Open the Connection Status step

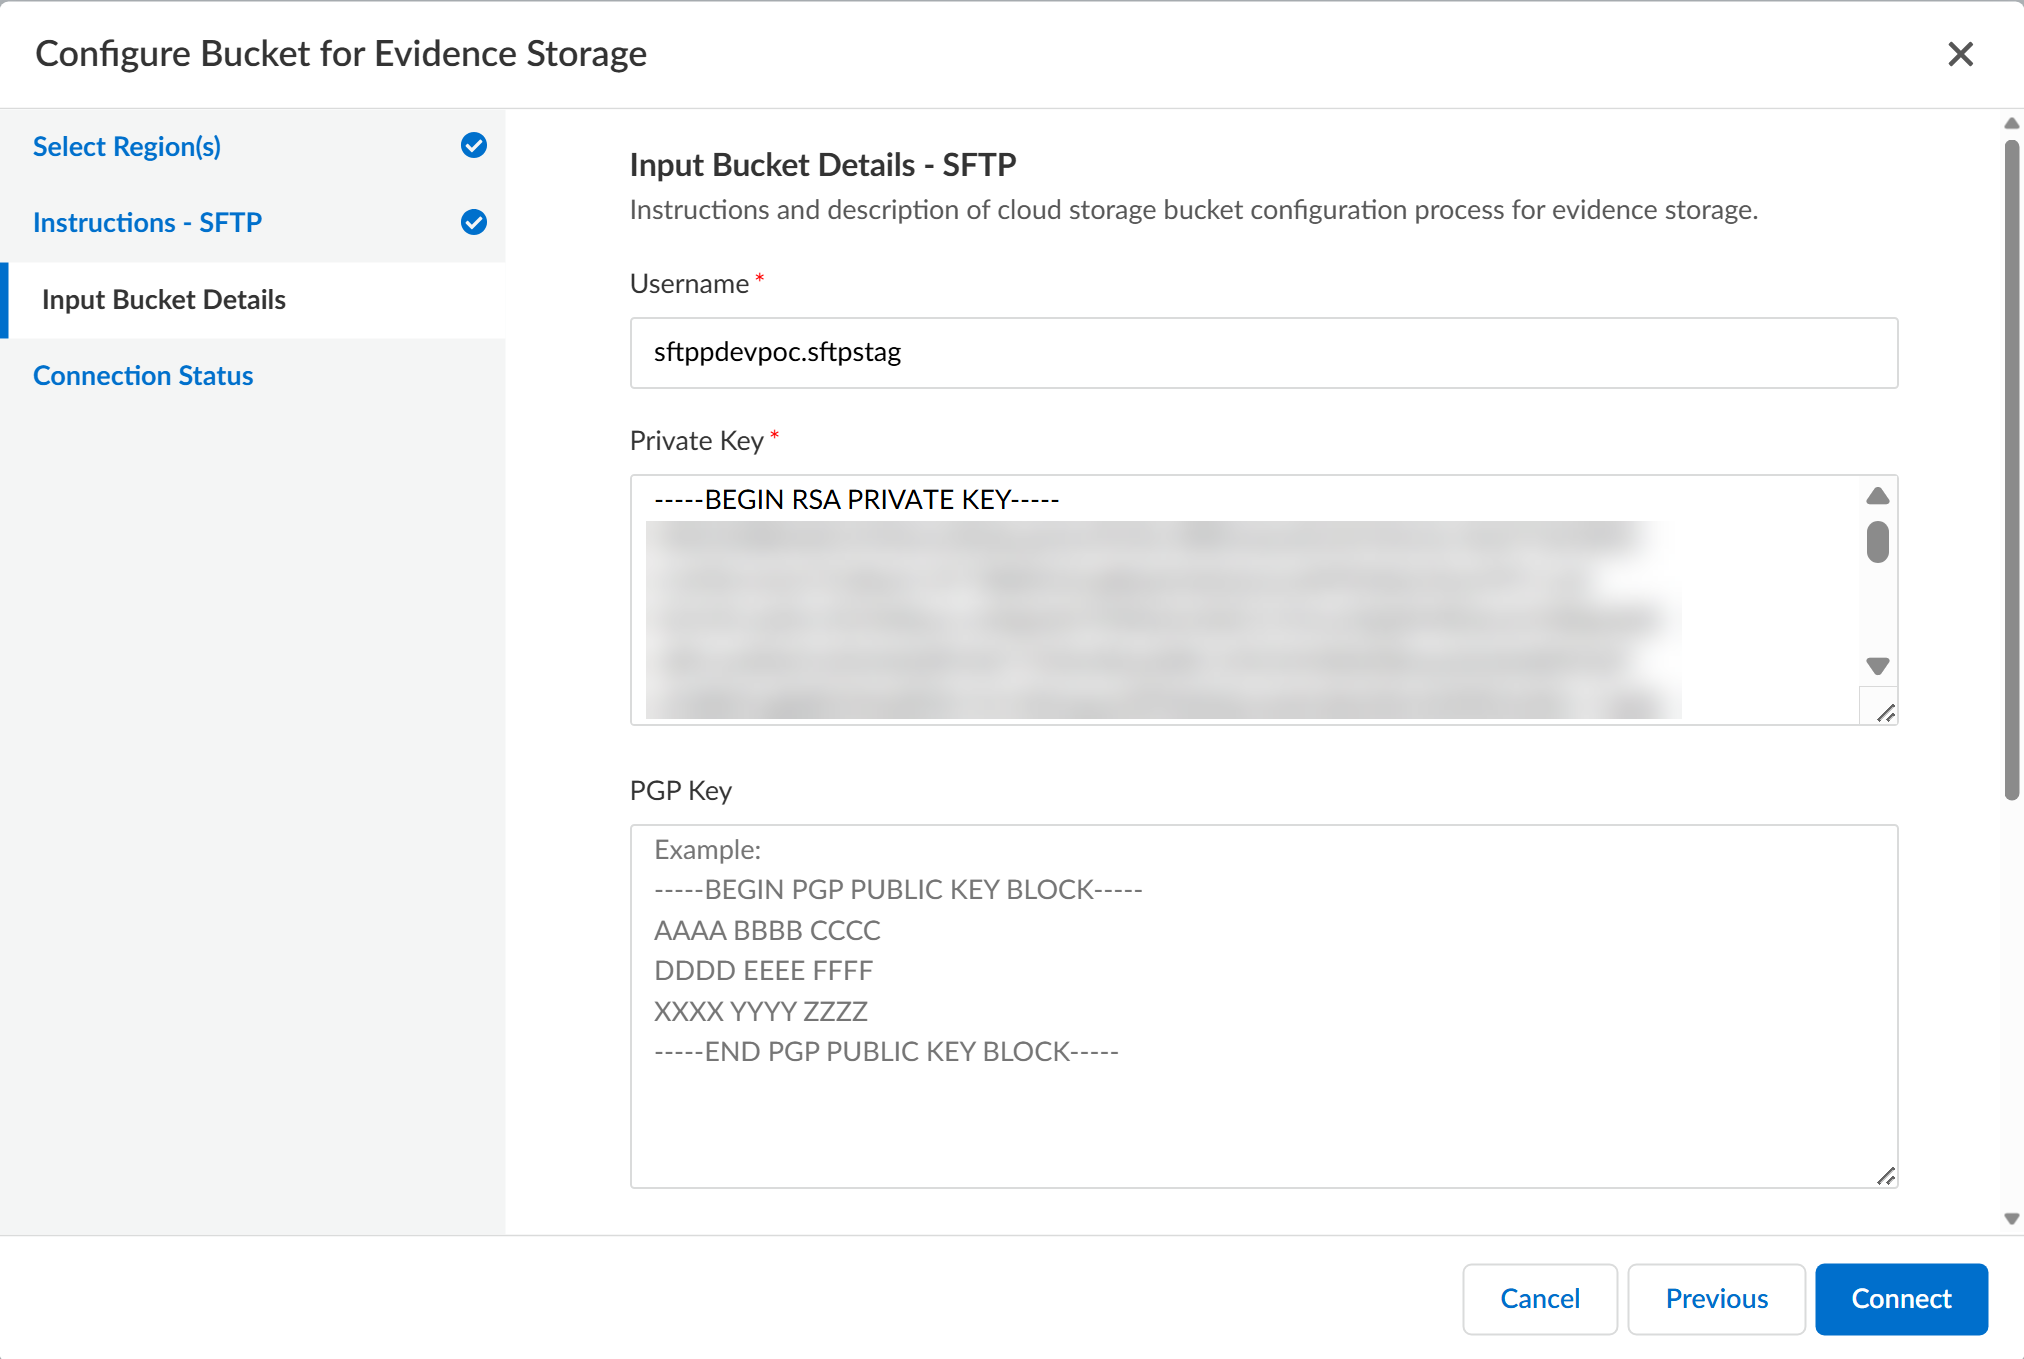[x=143, y=376]
